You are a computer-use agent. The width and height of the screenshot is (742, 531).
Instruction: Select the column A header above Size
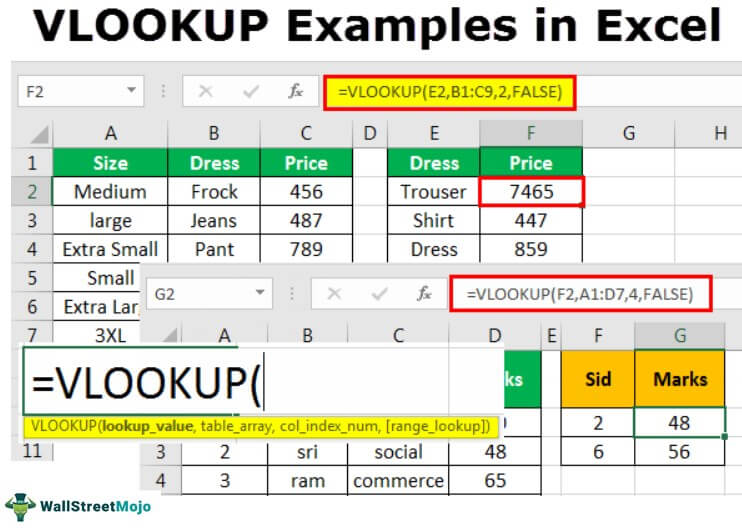click(x=110, y=134)
